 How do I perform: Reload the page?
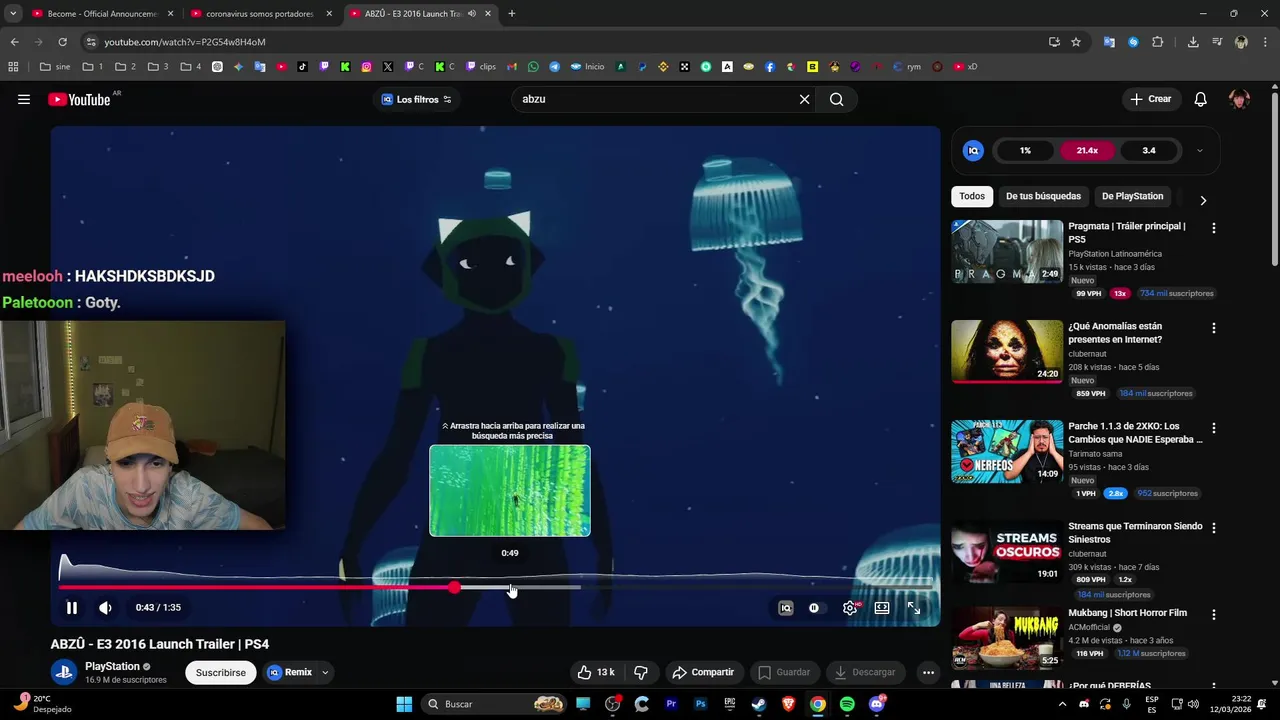[62, 42]
